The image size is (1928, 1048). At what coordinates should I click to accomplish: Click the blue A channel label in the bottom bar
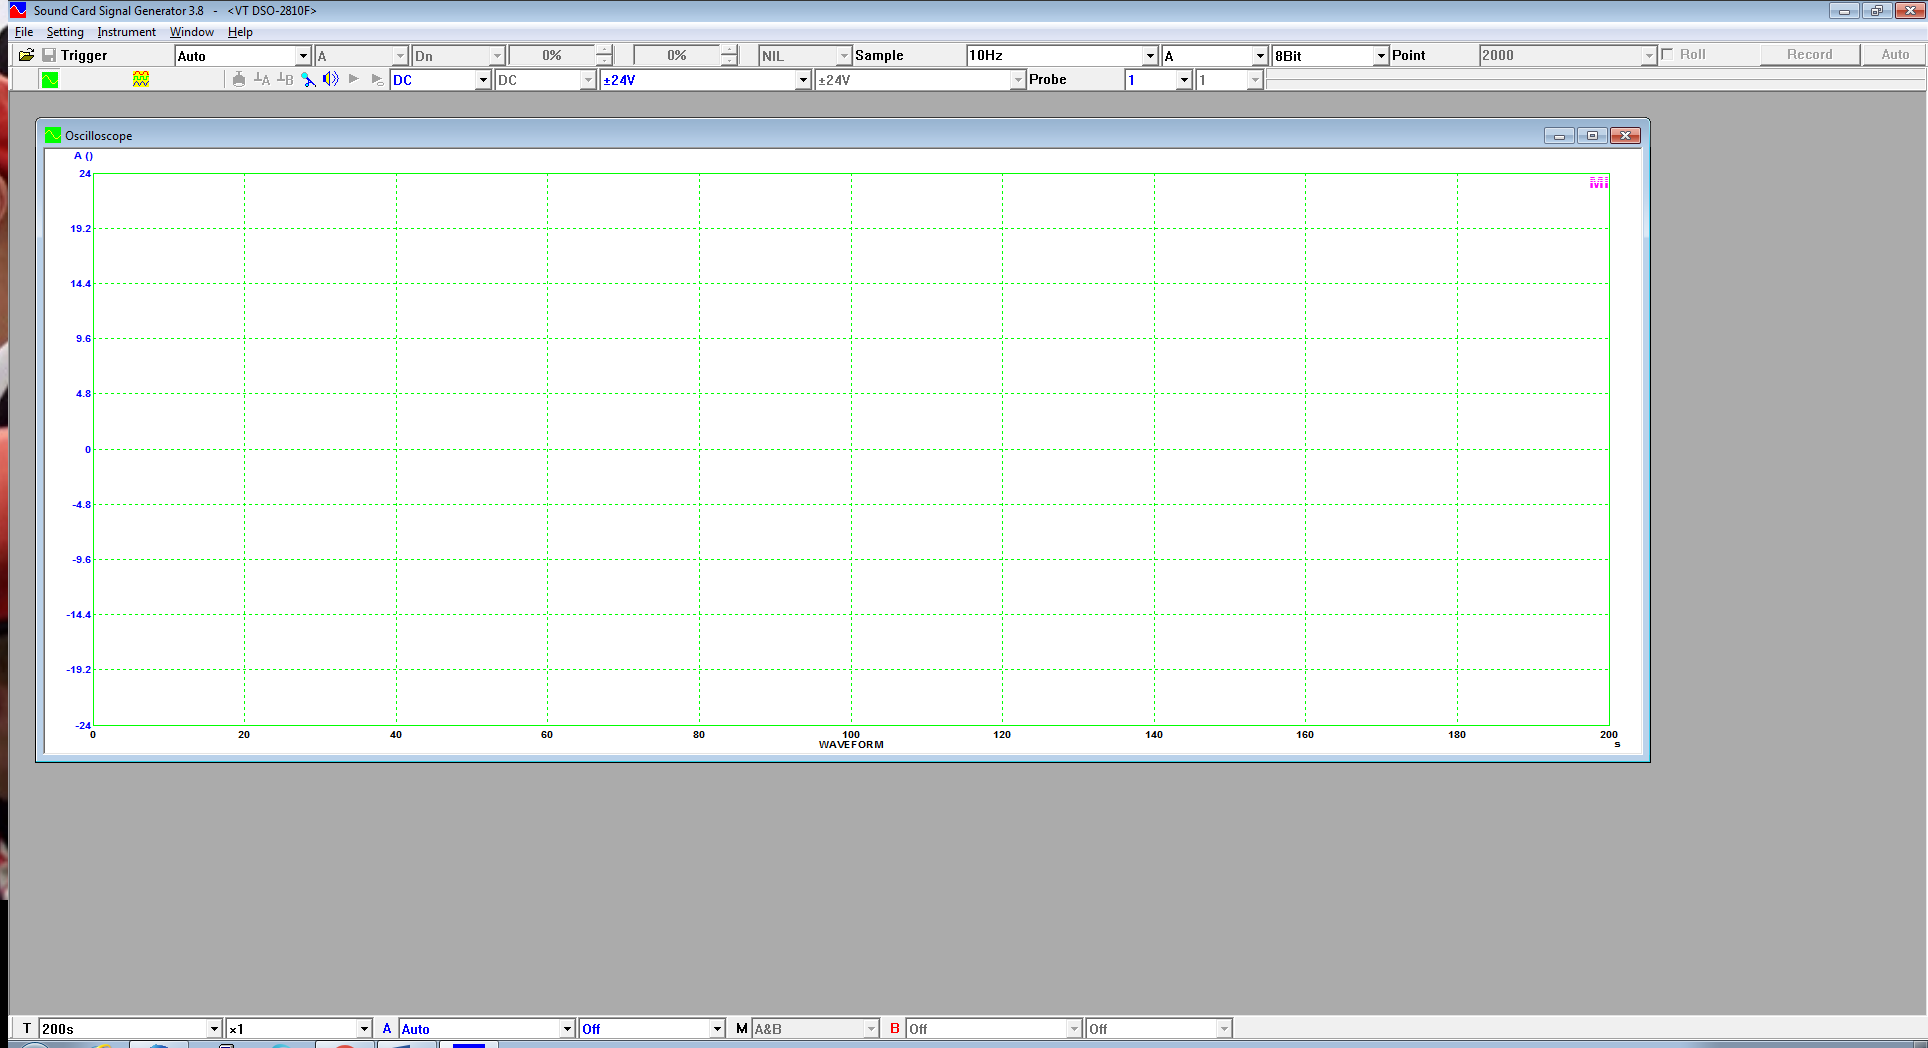coord(387,1029)
